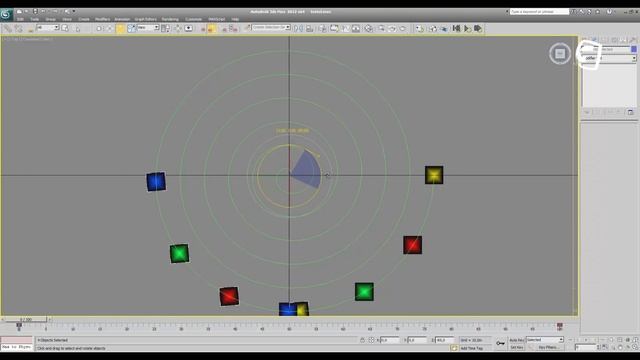Click the Render Production button
Viewport: 640px width, 360px height.
coord(403,29)
